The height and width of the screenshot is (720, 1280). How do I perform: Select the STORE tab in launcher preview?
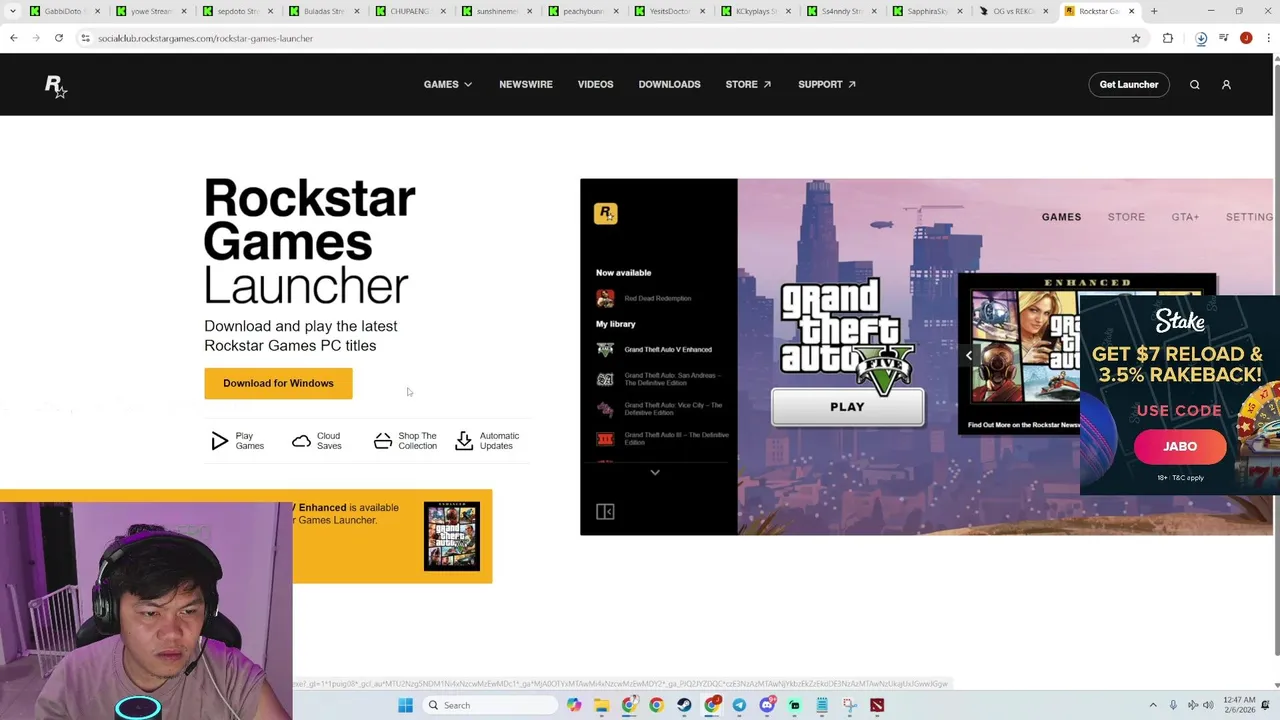coord(1126,217)
